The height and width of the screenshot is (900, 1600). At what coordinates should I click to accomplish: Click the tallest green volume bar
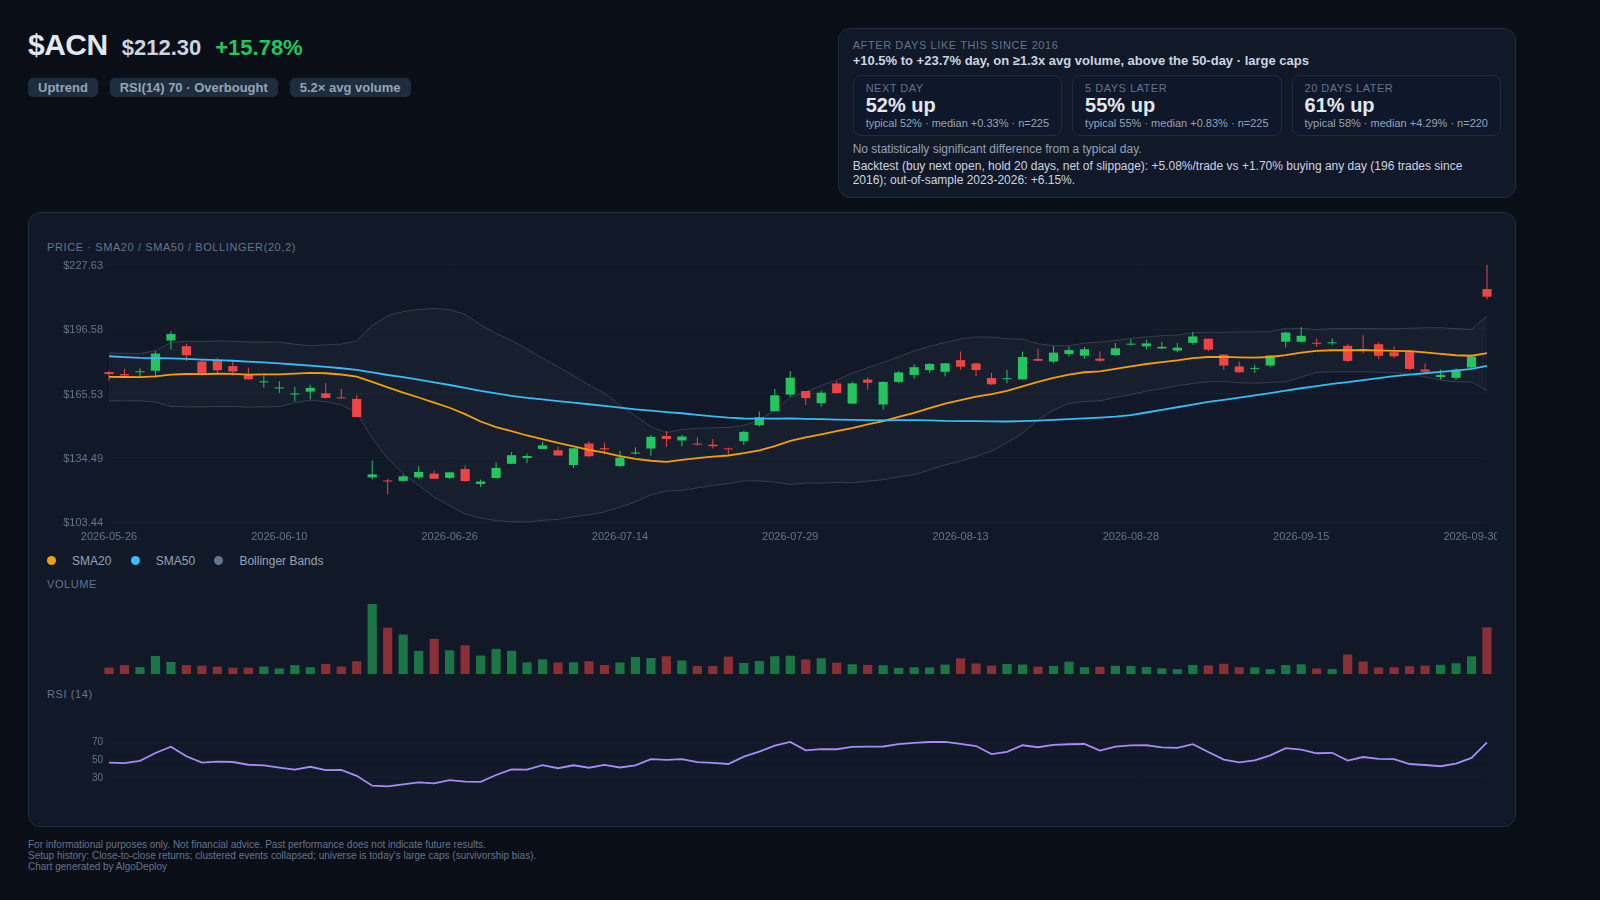[x=372, y=639]
